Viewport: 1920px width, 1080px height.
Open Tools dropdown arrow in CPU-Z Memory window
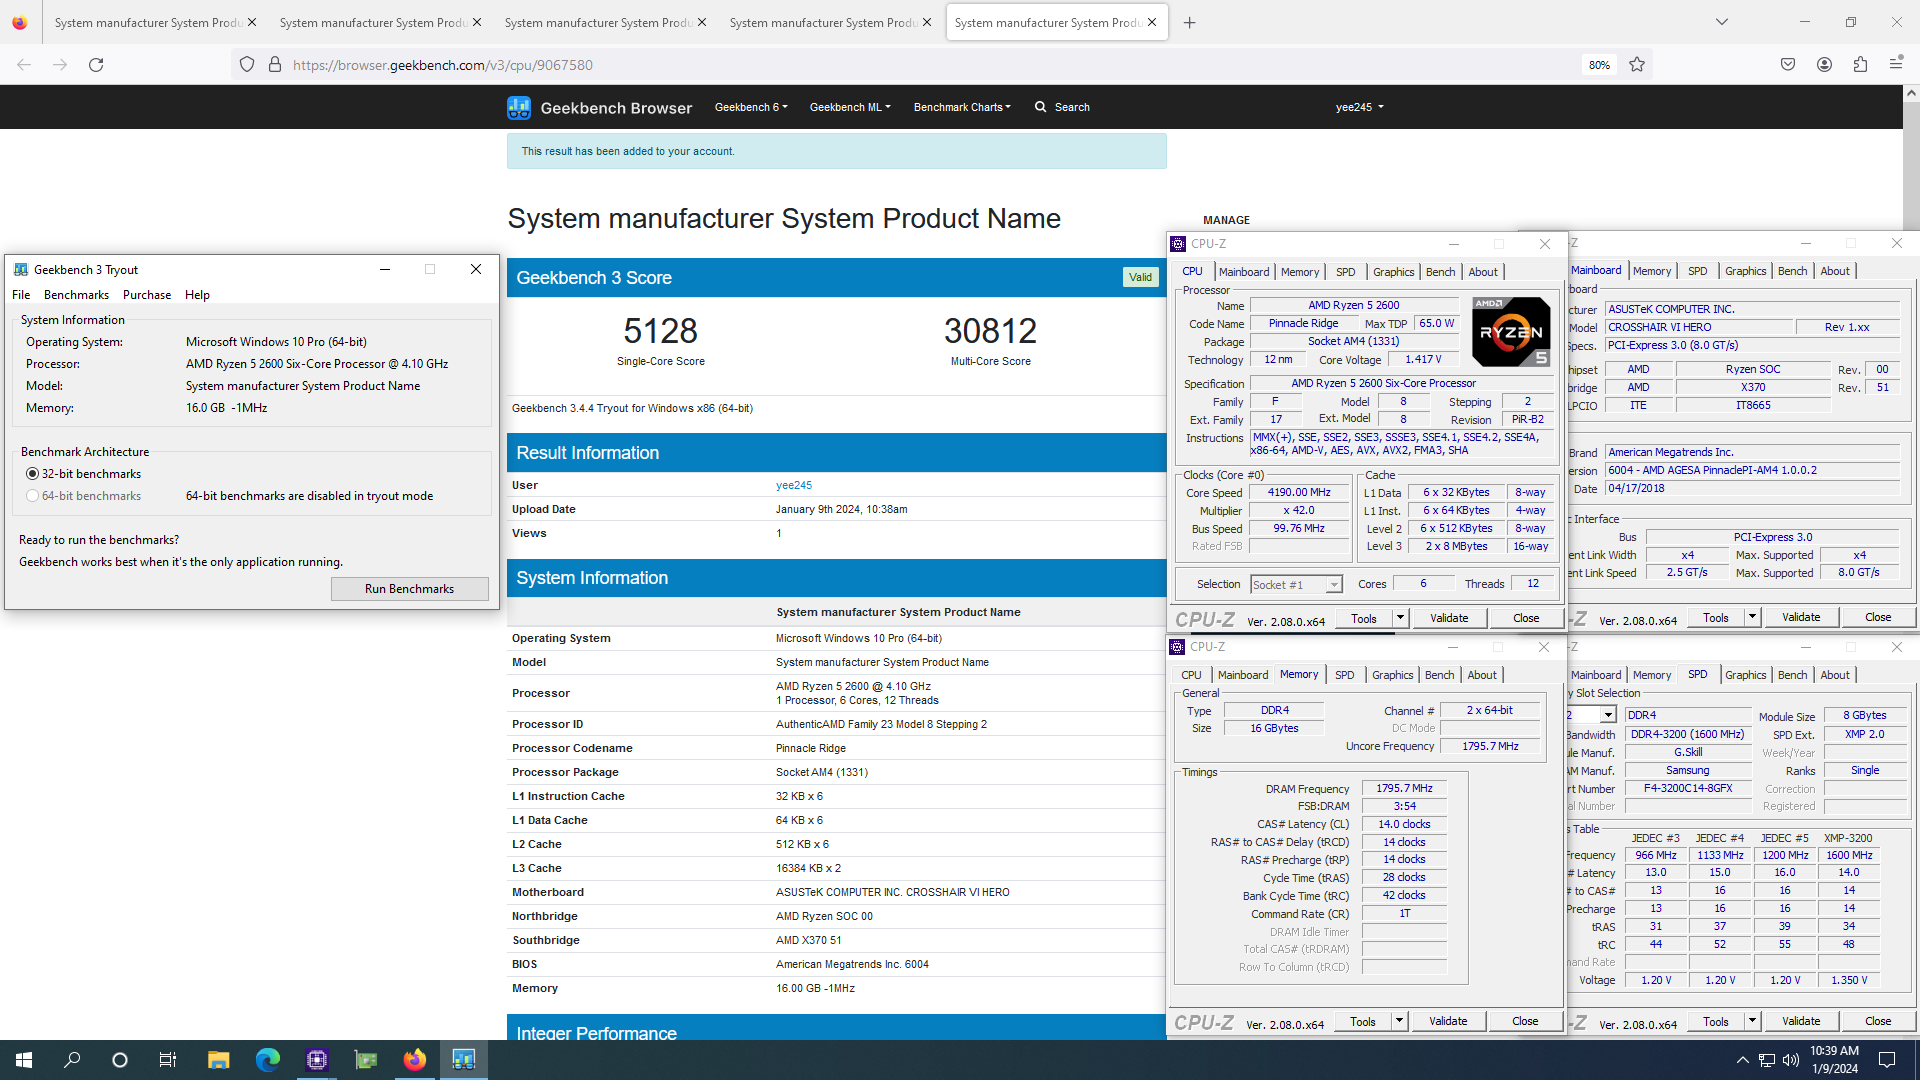(x=1399, y=1021)
